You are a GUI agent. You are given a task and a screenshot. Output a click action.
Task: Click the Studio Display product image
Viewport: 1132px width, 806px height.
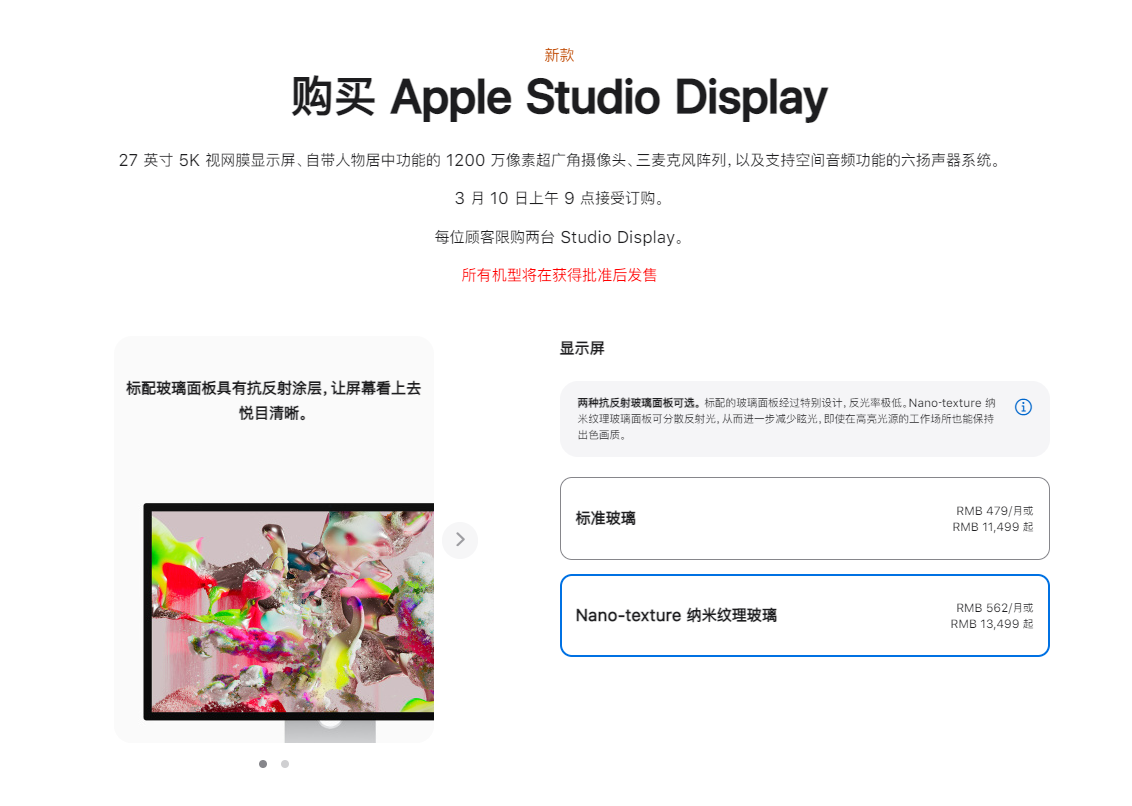289,623
